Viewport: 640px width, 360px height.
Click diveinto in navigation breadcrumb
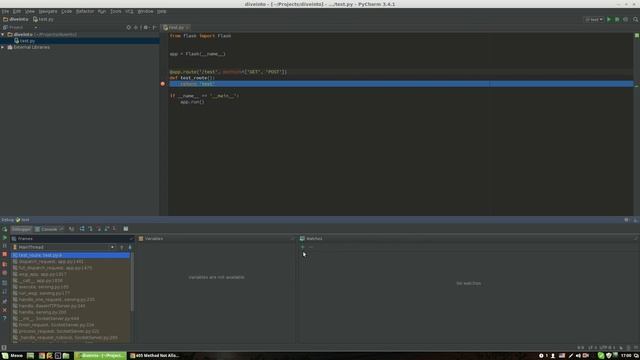tap(16, 19)
